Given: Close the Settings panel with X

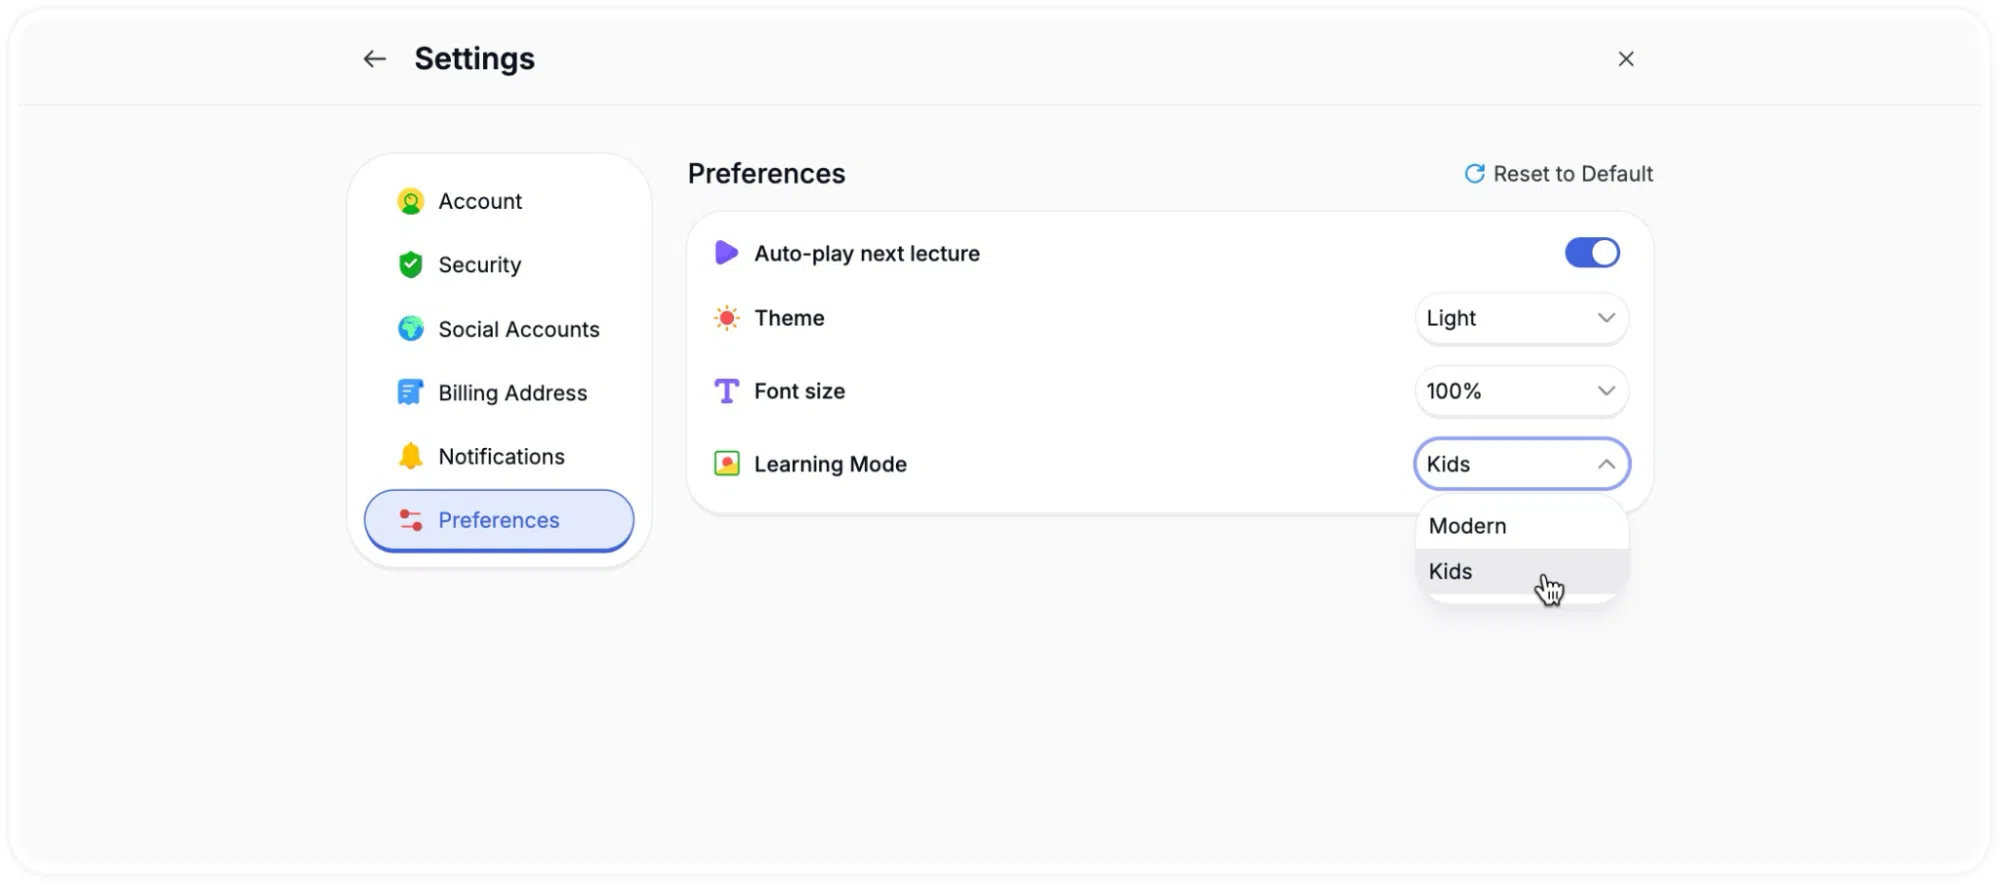Looking at the screenshot, I should click(x=1626, y=59).
